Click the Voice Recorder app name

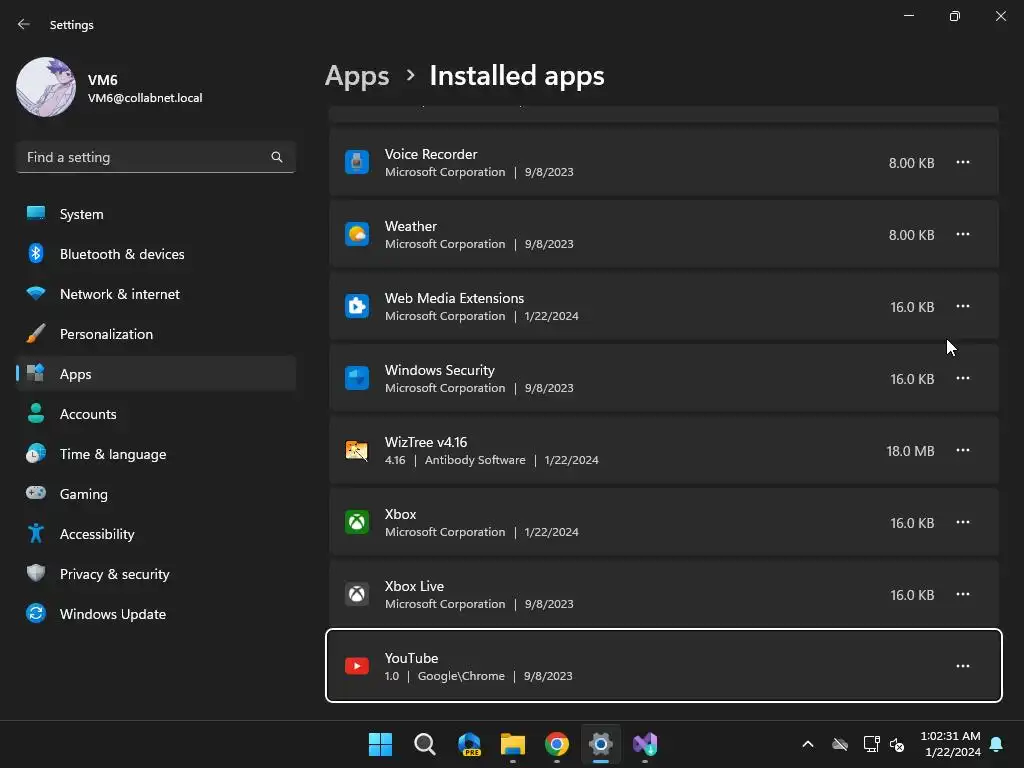pyautogui.click(x=431, y=154)
